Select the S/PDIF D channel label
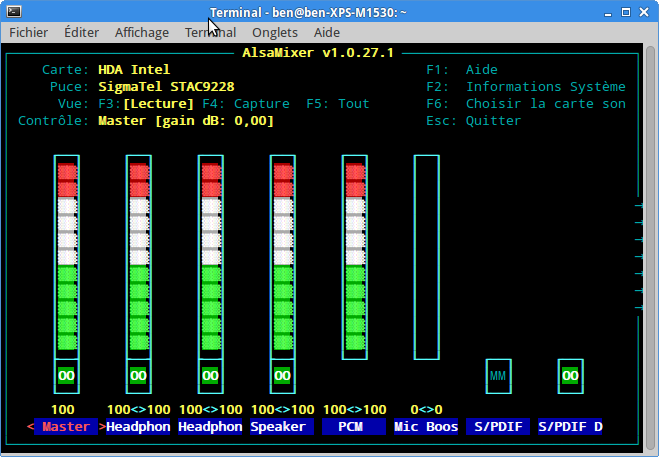 coord(570,427)
